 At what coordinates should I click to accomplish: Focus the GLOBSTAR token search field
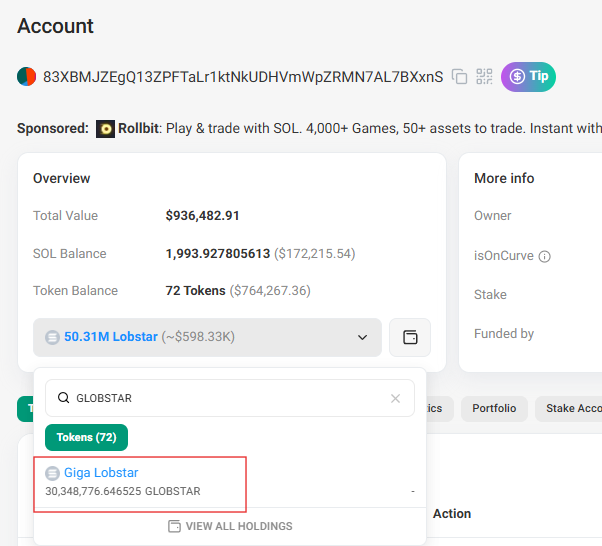point(230,398)
